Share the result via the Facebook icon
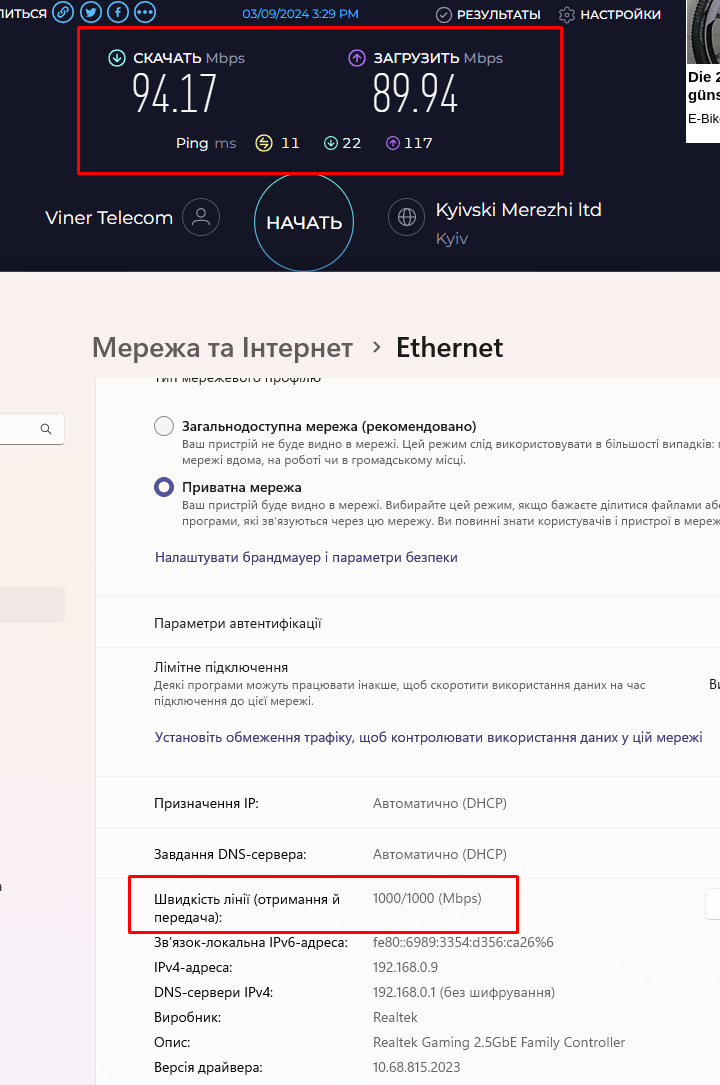720x1085 pixels. [x=118, y=12]
